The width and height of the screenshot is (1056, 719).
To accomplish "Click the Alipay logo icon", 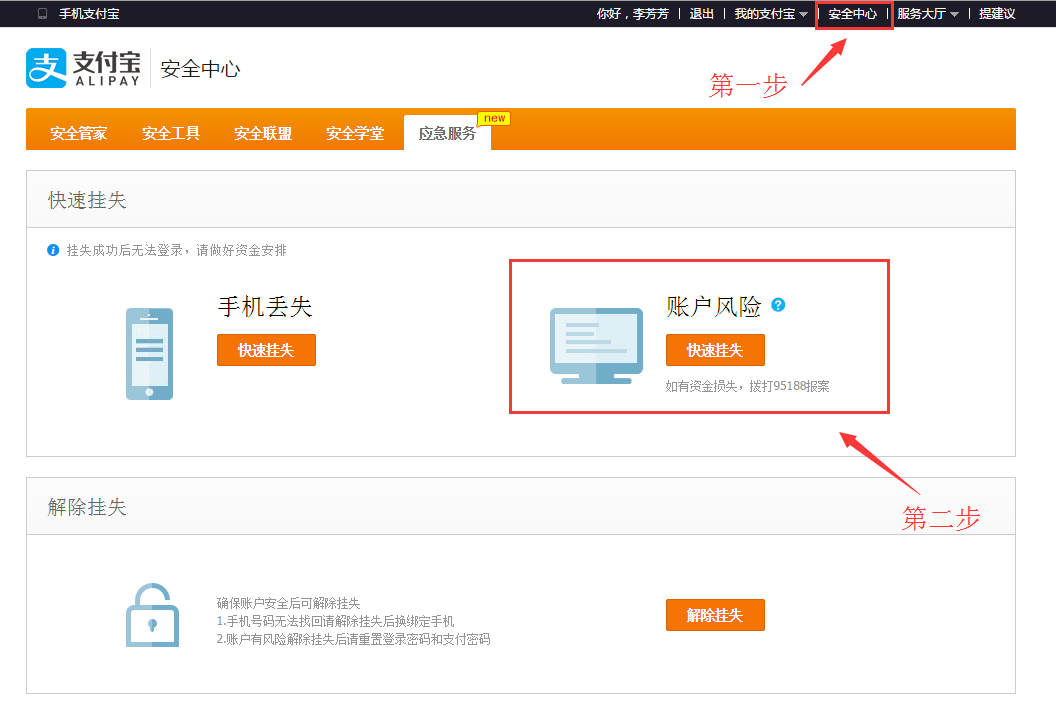I will pos(46,68).
